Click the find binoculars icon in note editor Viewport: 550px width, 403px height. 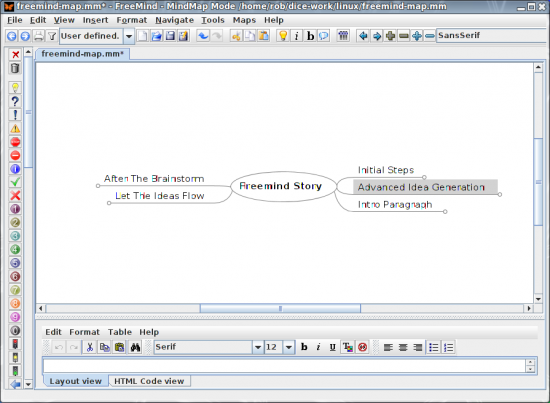[135, 347]
